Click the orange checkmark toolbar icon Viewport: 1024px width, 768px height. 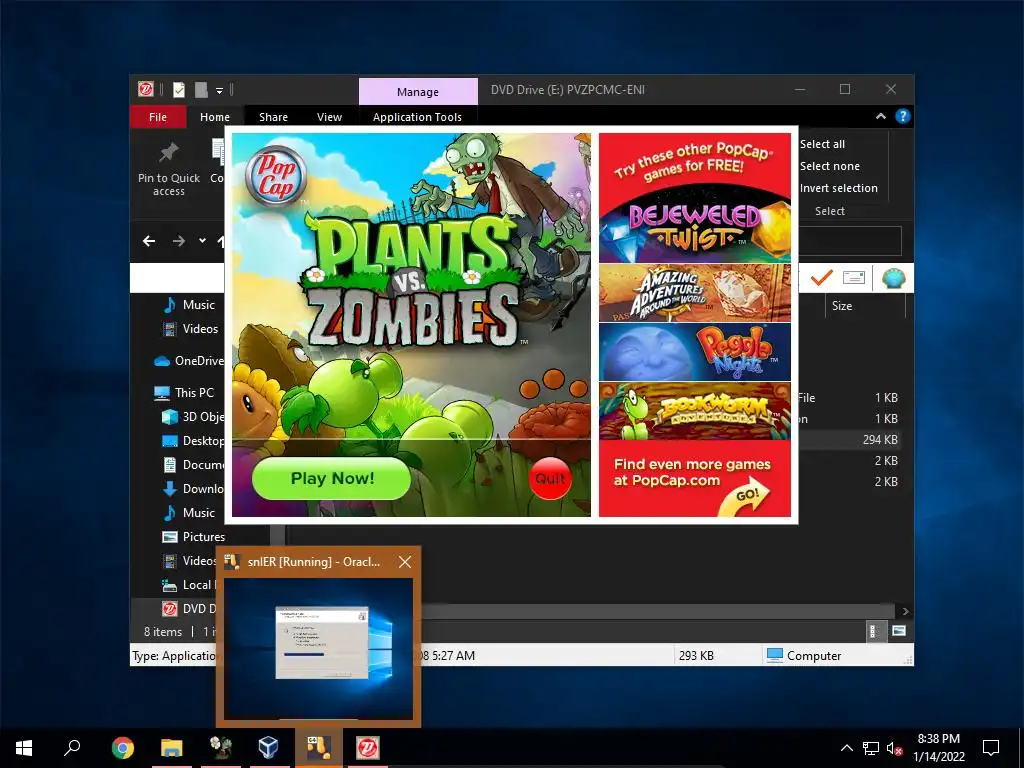(x=822, y=278)
